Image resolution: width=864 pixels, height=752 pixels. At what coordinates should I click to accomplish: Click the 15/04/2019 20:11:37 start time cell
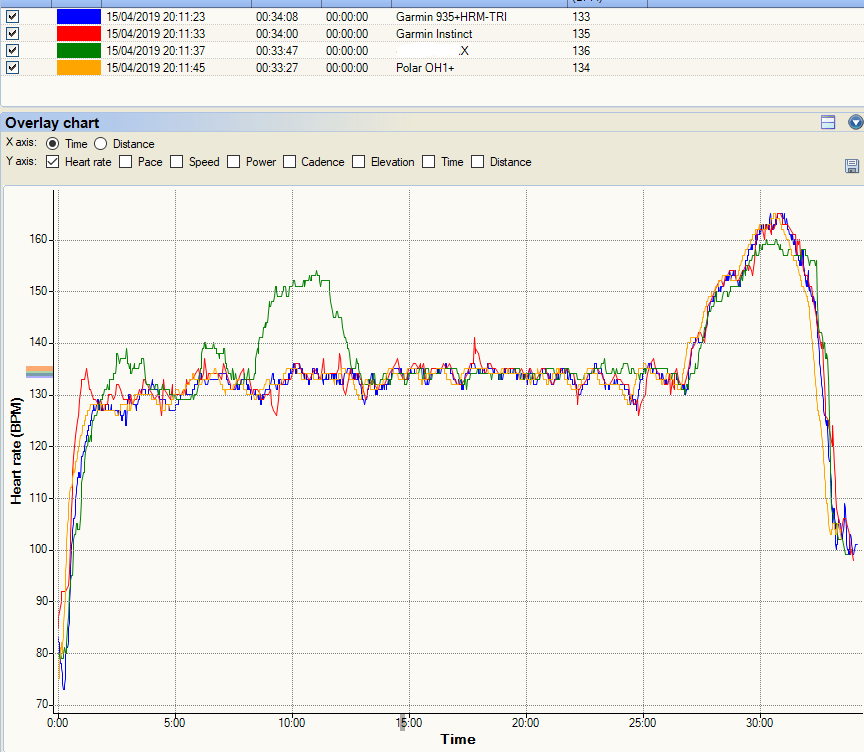[x=156, y=51]
